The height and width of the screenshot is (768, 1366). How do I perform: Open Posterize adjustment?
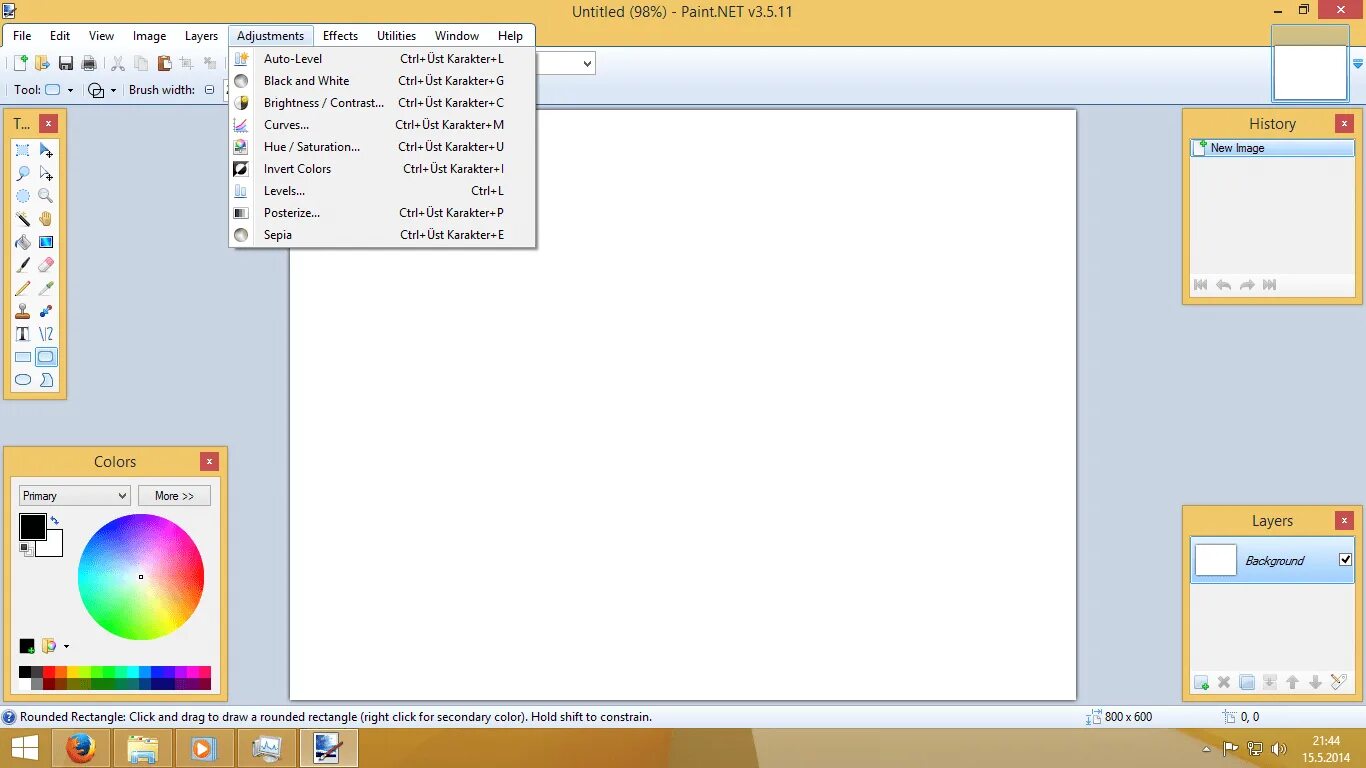pyautogui.click(x=382, y=213)
